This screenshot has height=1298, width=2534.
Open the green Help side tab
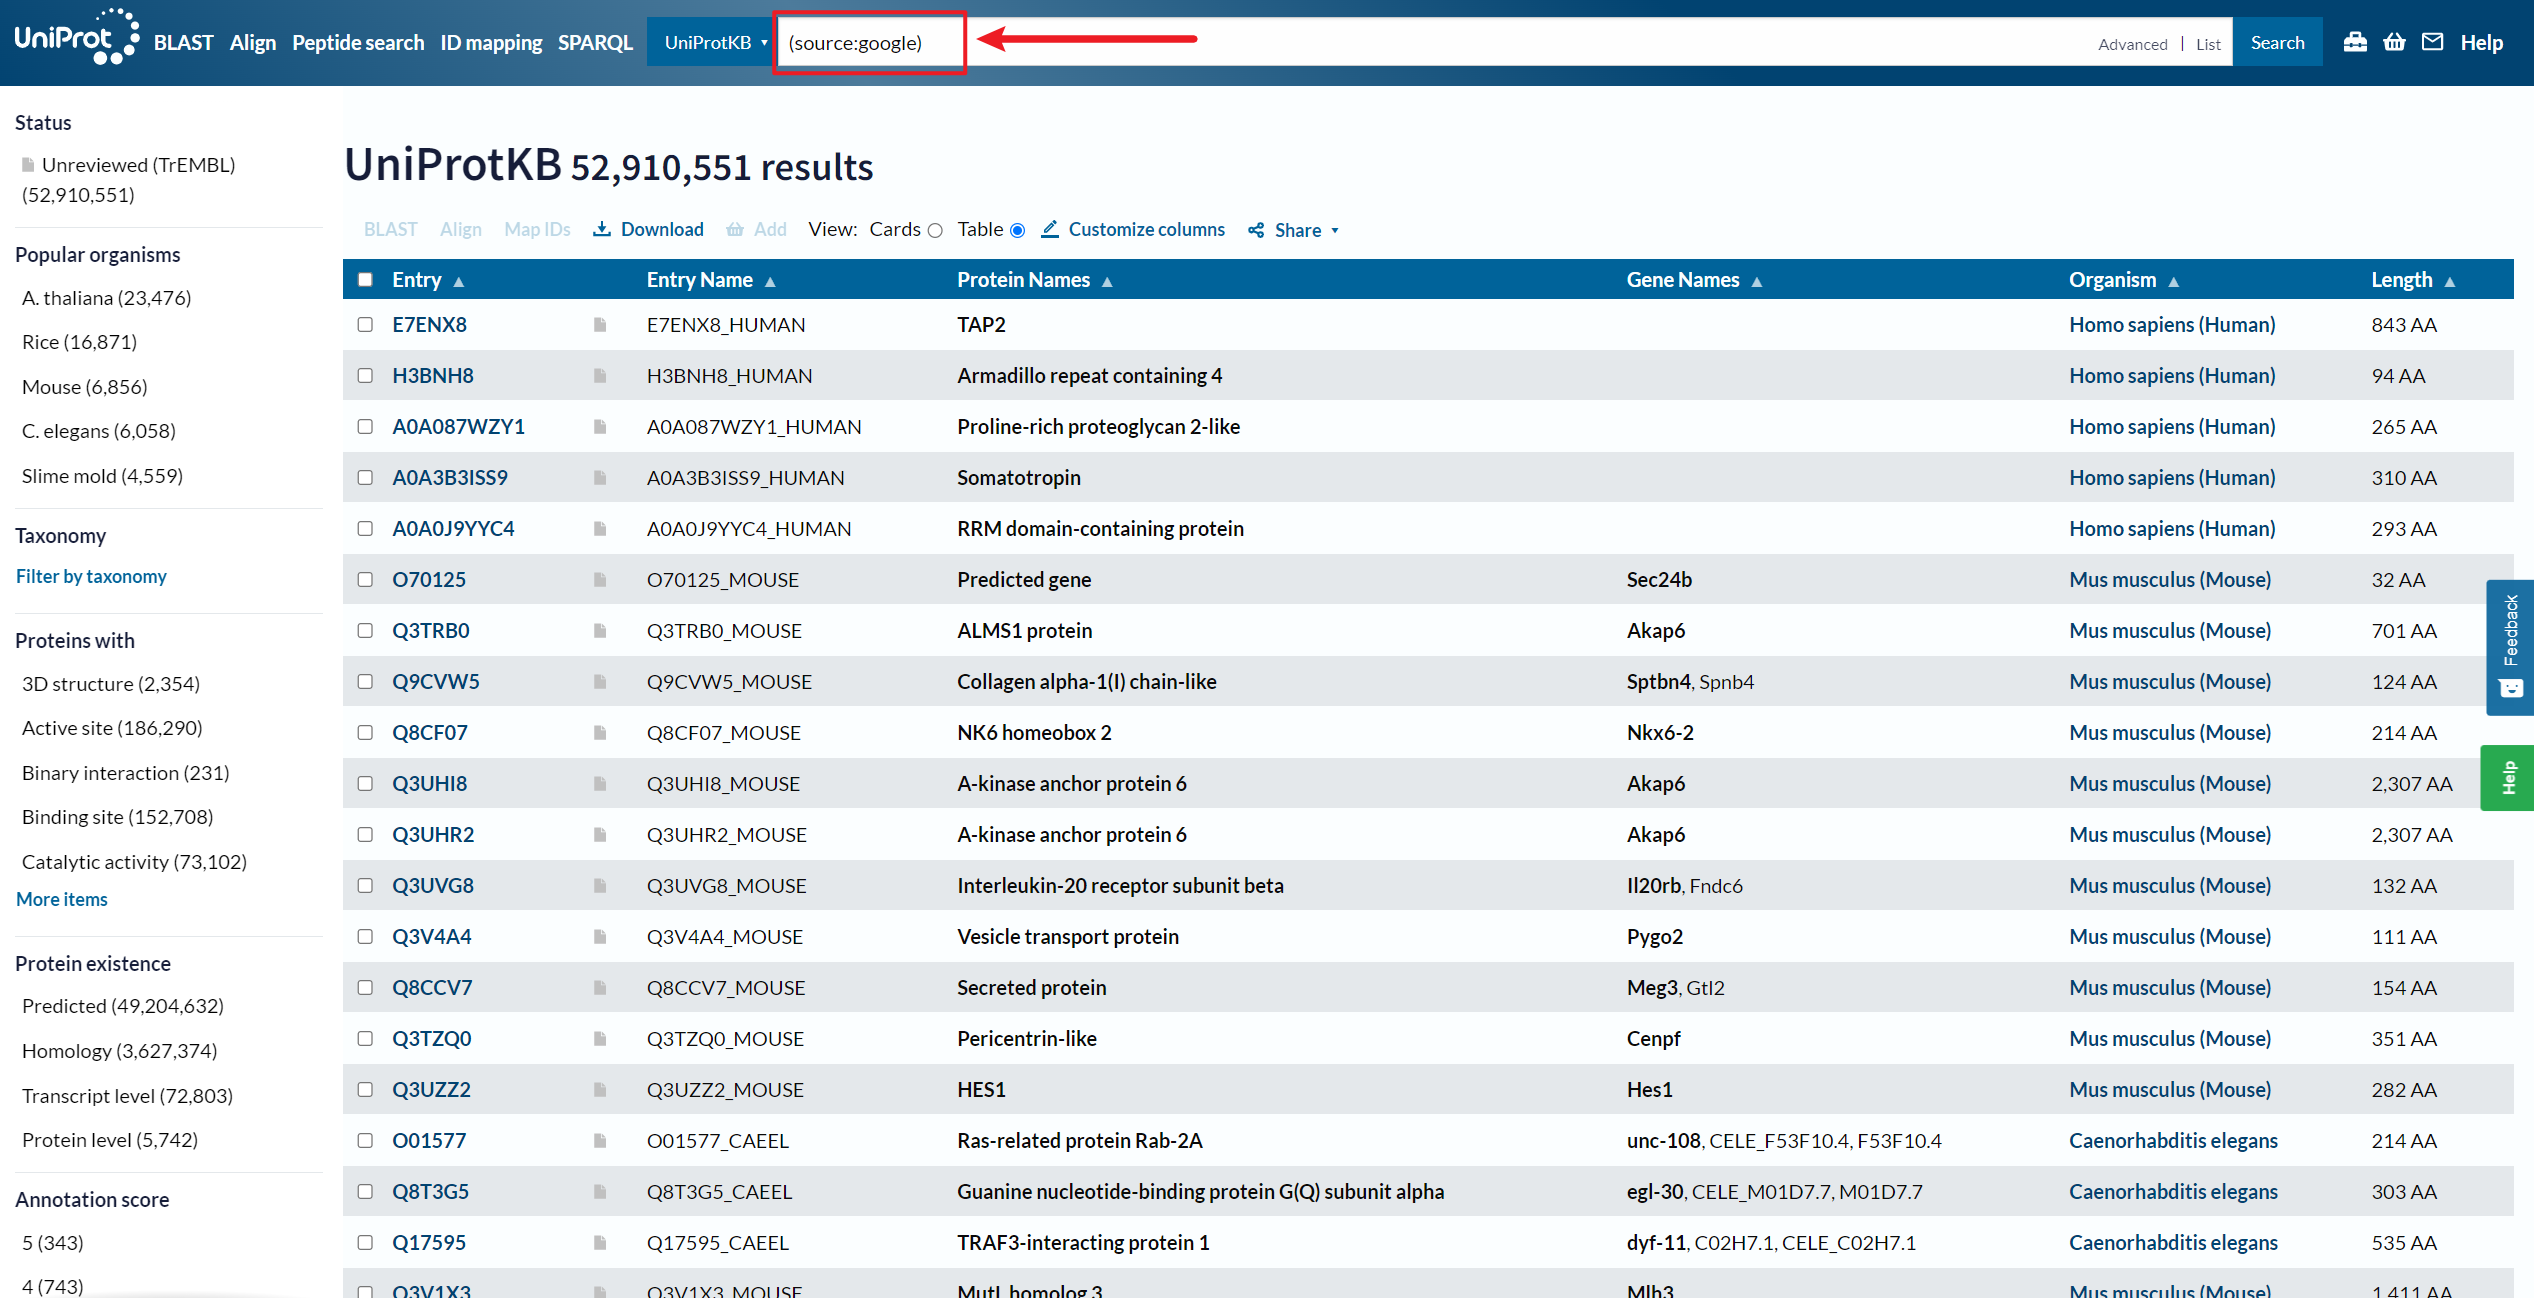2508,777
